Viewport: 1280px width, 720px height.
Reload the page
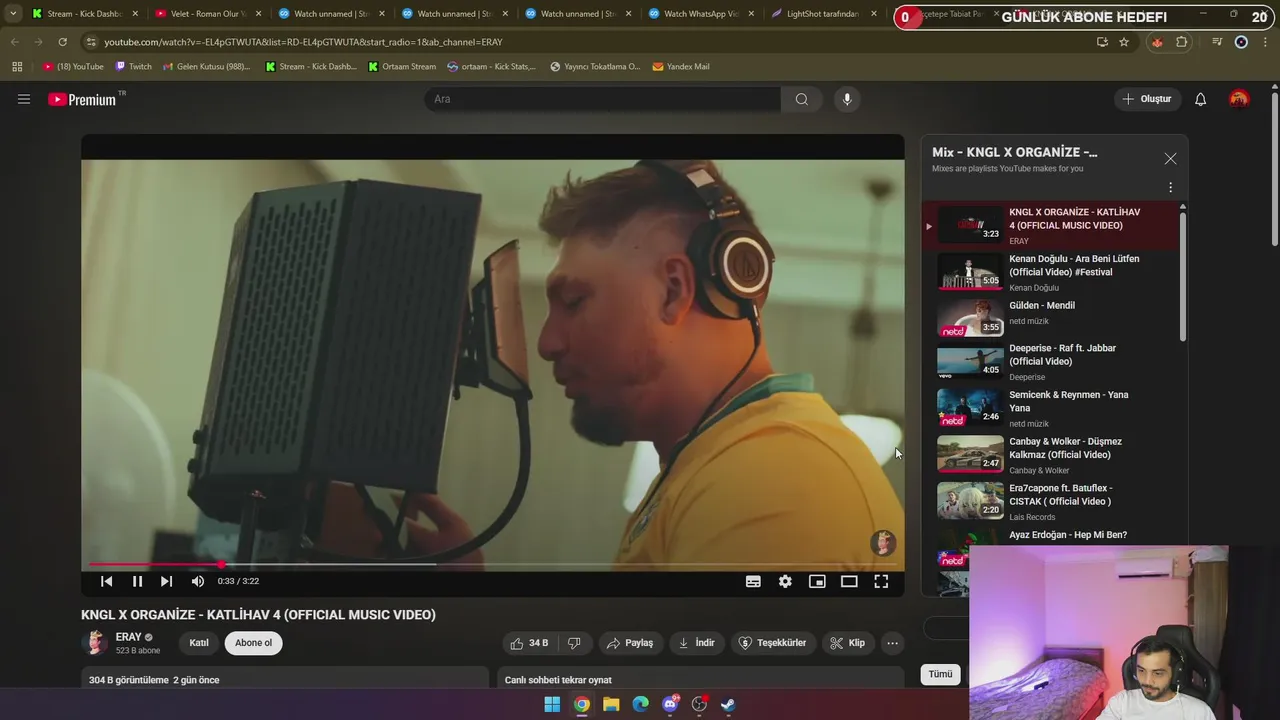62,42
